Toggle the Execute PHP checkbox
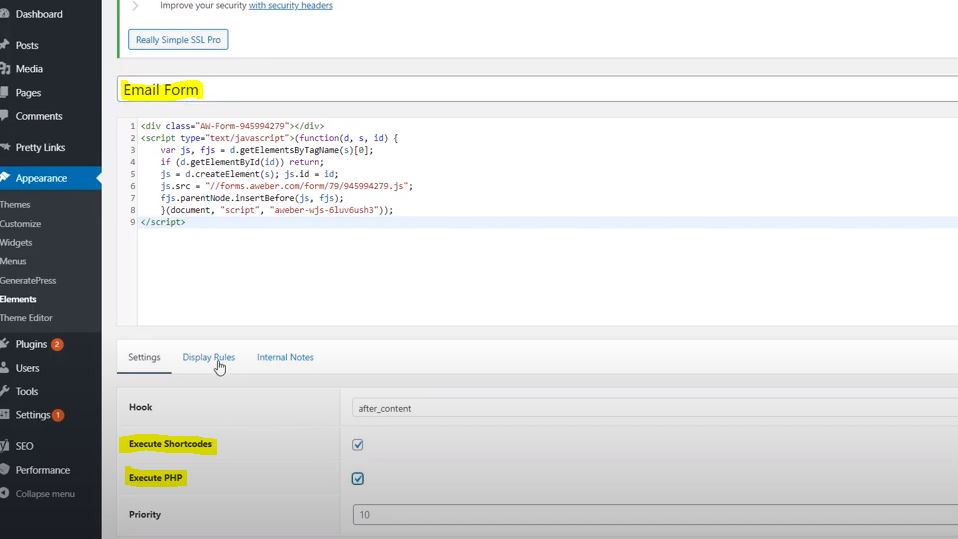The width and height of the screenshot is (958, 539). coord(358,478)
